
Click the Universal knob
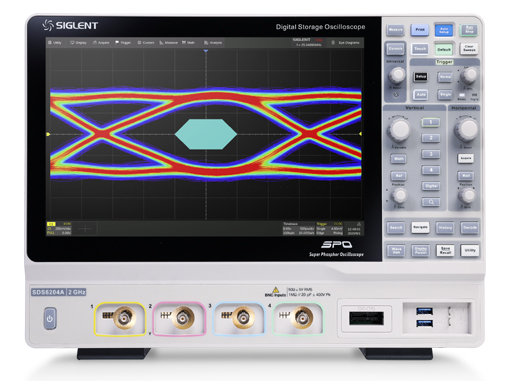397,75
